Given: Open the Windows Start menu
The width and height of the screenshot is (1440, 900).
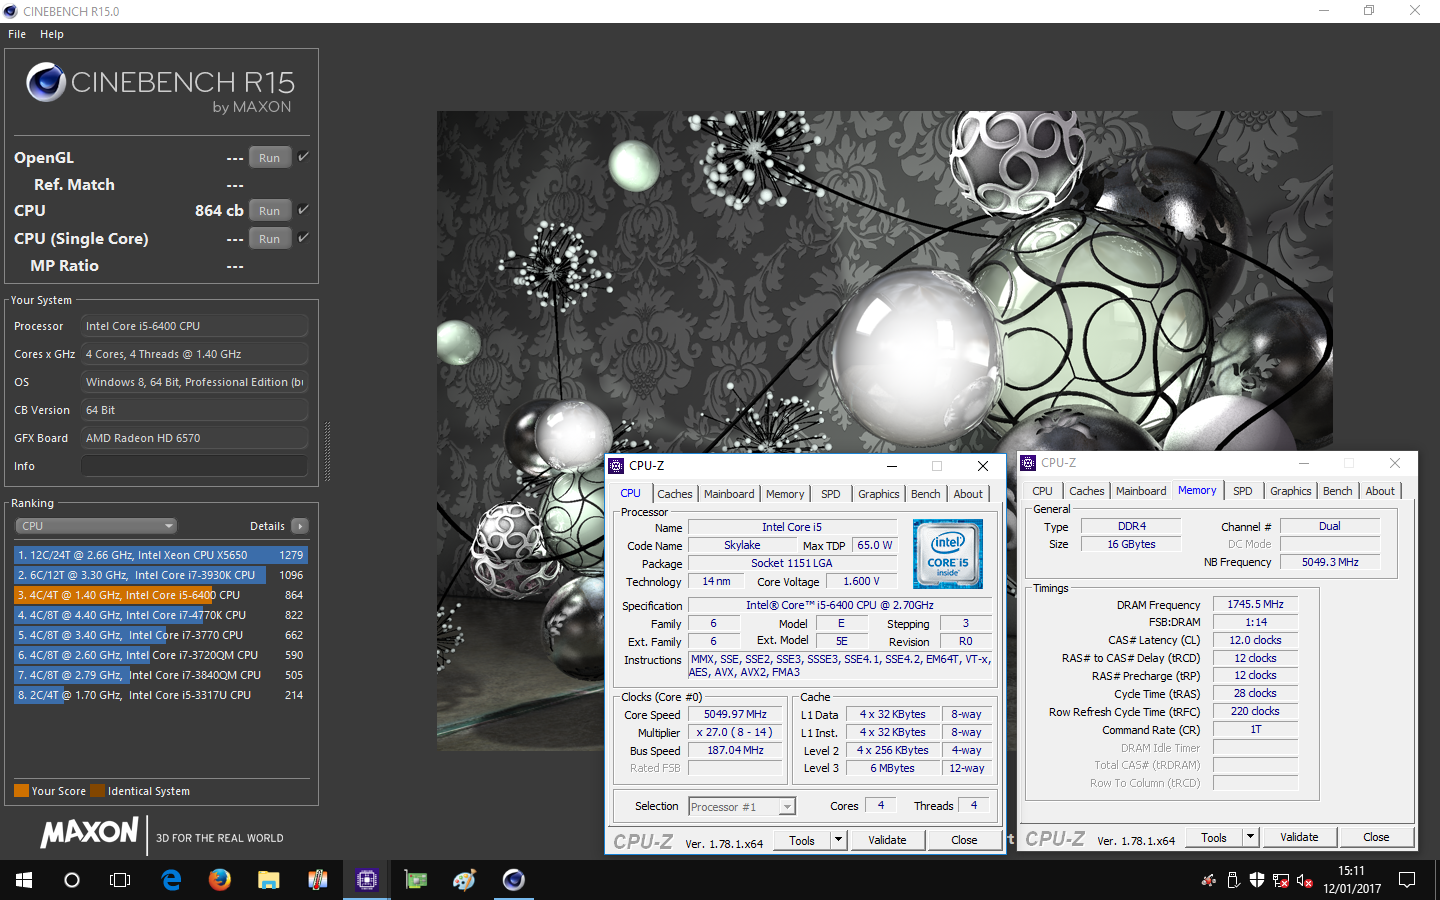Looking at the screenshot, I should 24,880.
